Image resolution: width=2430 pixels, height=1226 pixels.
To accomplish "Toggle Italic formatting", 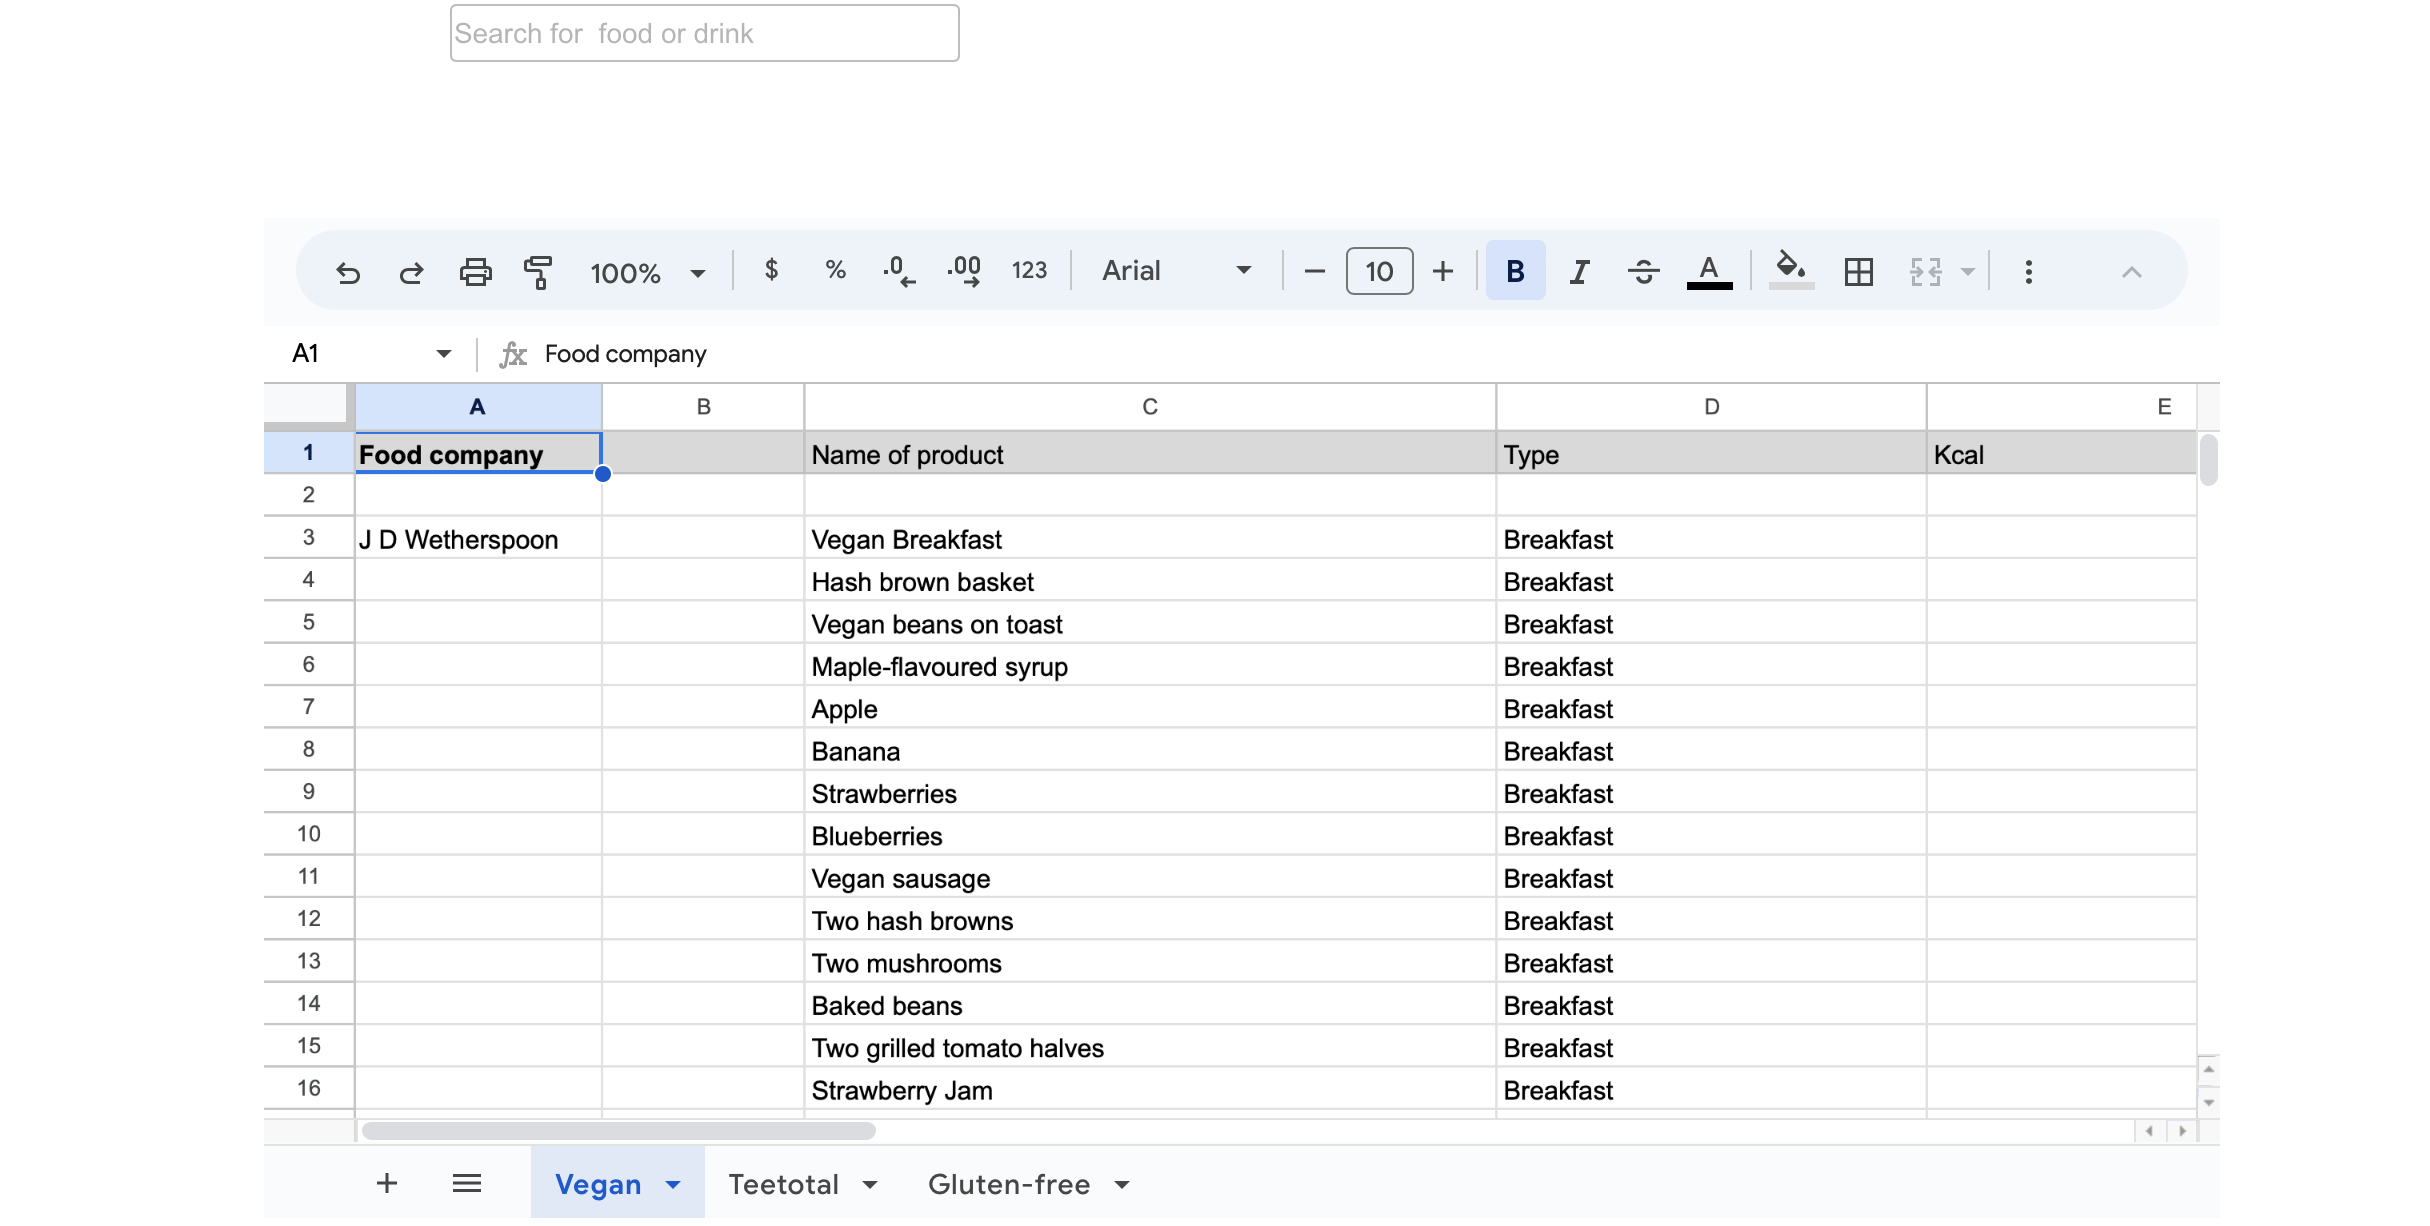I will tap(1579, 271).
